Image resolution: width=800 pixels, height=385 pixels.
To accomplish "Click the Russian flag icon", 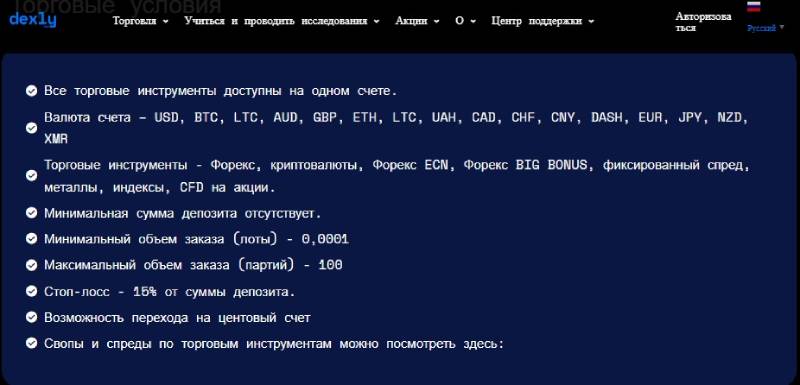I will tap(754, 7).
